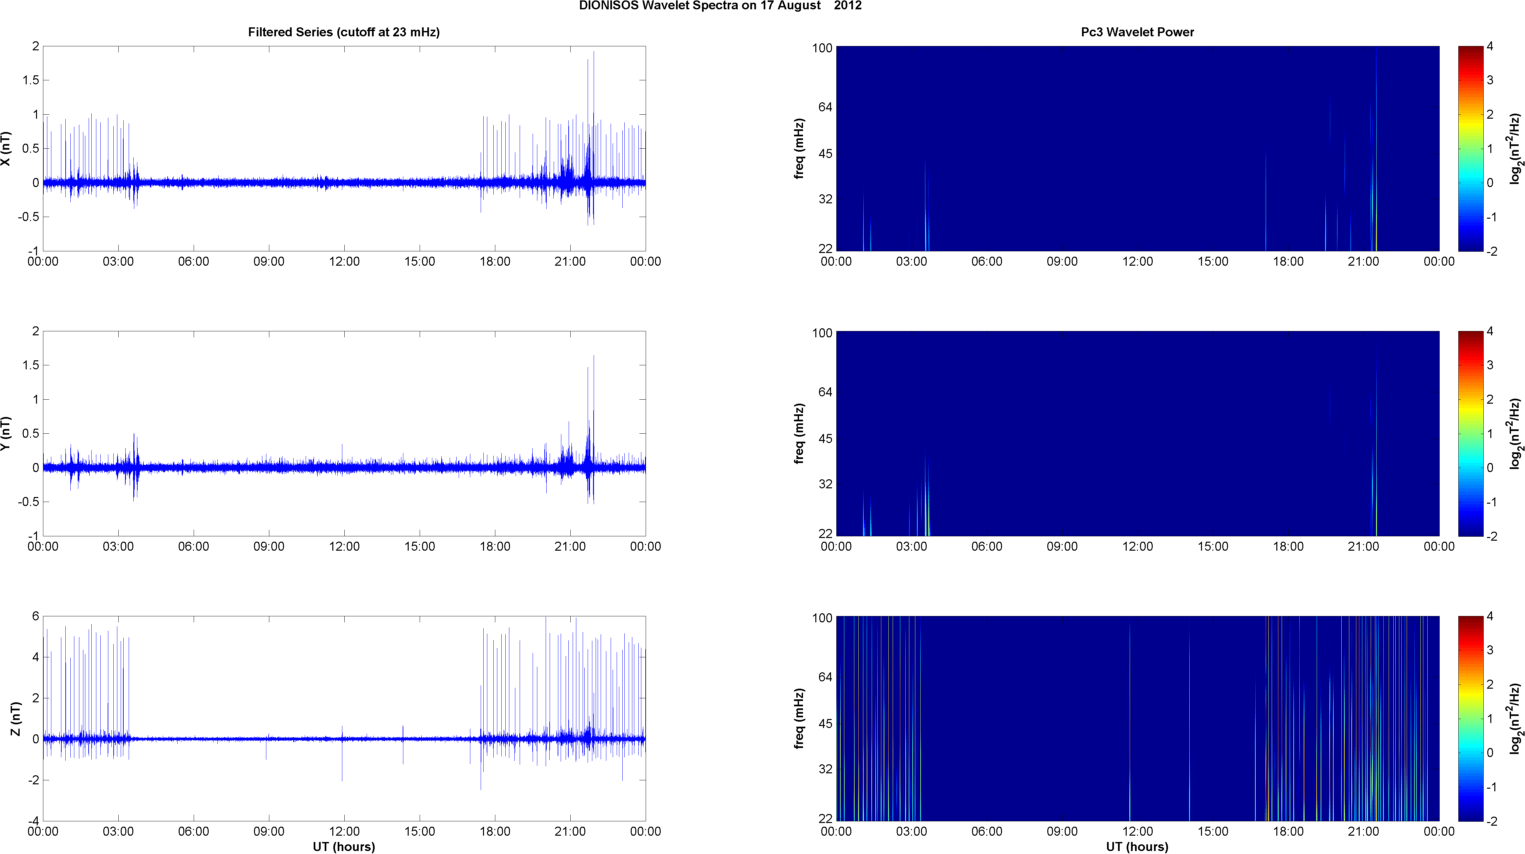Select the 'Filtered Series (cutoff at 23 mHz)' heading
This screenshot has height=854, width=1525.
pos(344,32)
